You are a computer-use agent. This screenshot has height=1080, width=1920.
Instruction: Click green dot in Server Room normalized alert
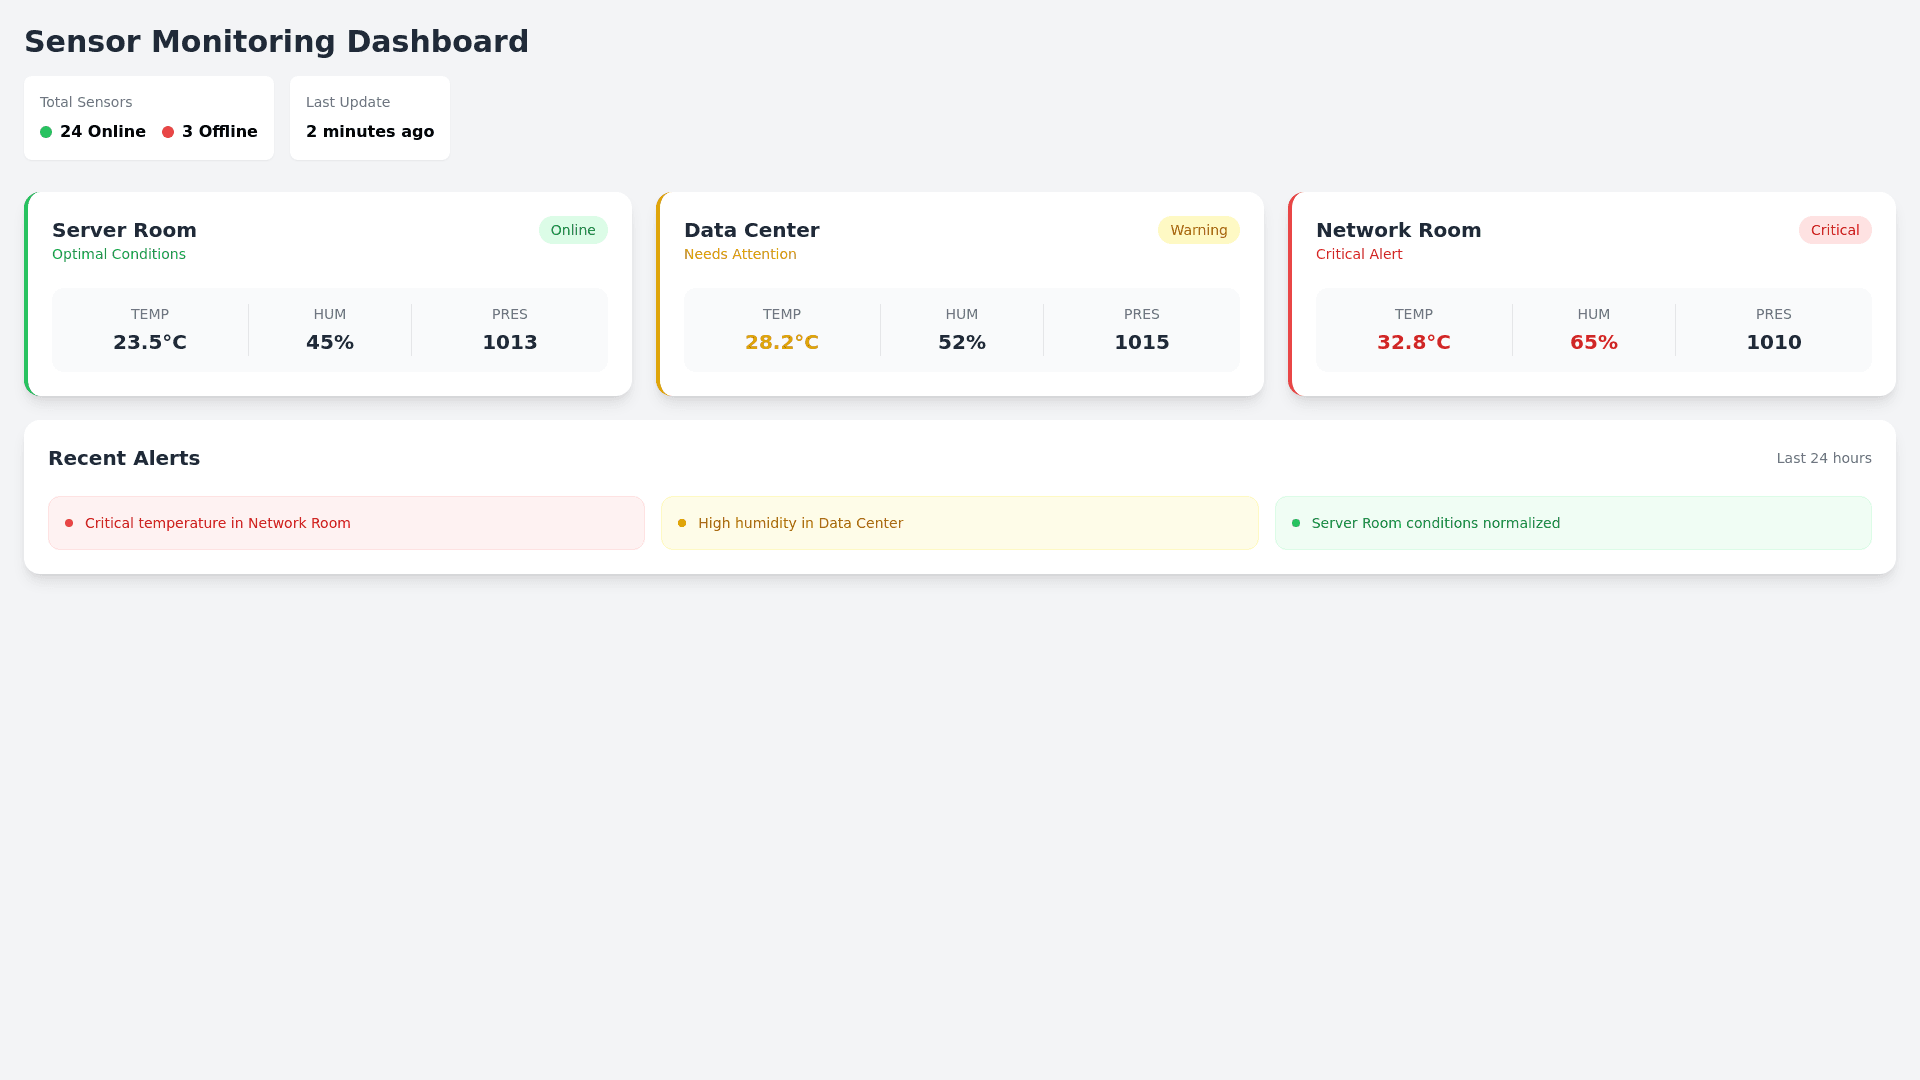click(x=1296, y=523)
